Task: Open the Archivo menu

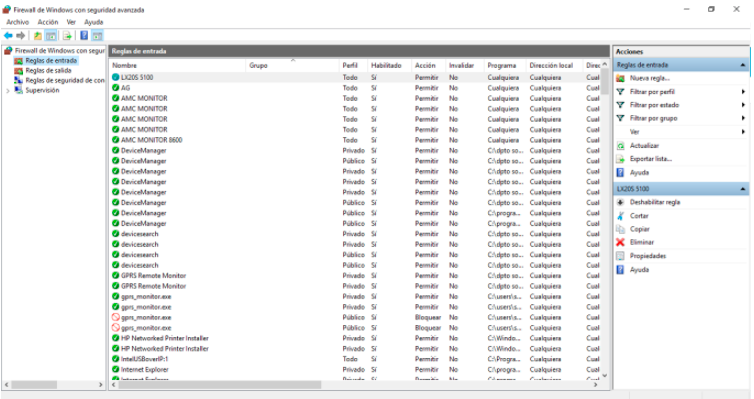Action: pos(18,22)
